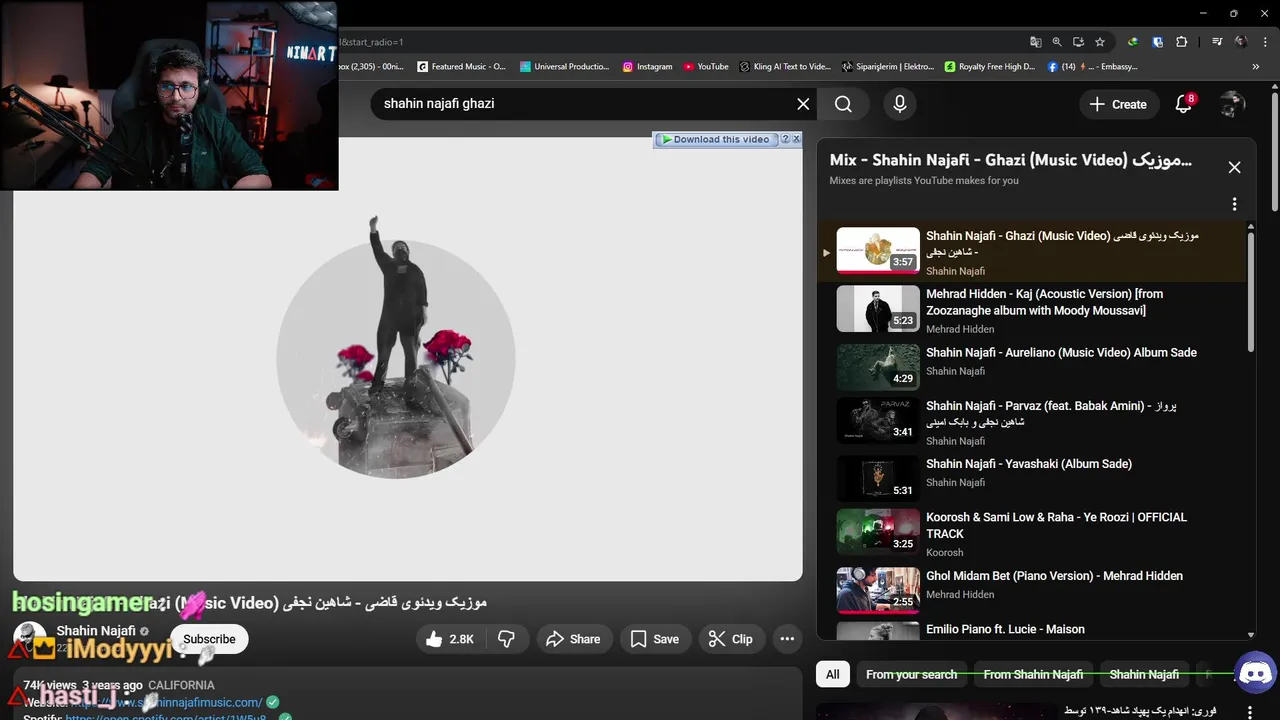Viewport: 1280px width, 720px height.
Task: Open Facebook (14) bookmark
Action: 1092,67
